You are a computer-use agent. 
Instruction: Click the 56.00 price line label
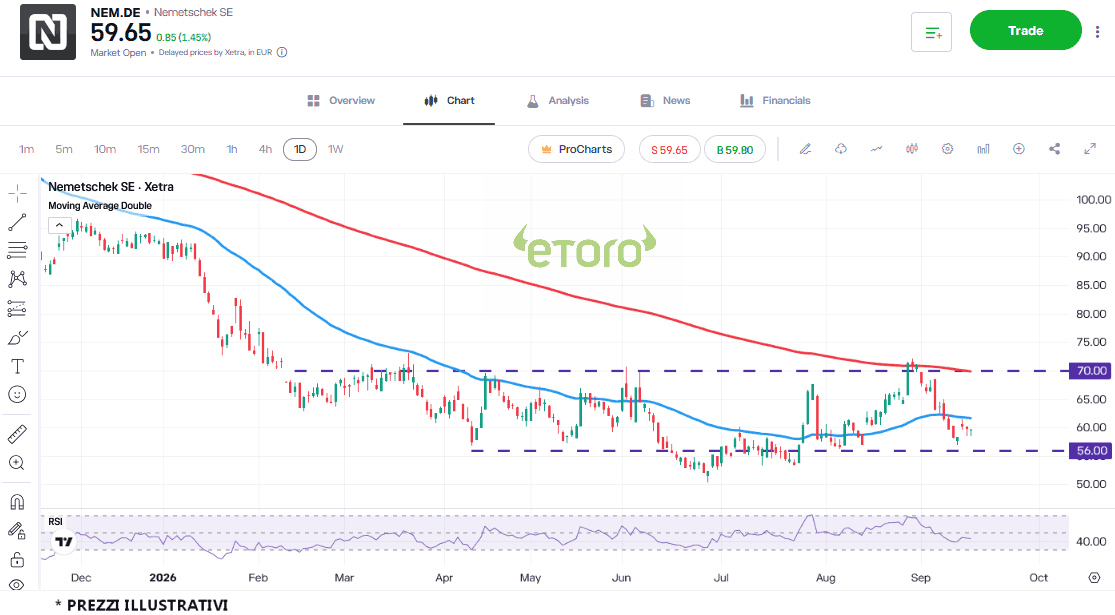[x=1090, y=451]
